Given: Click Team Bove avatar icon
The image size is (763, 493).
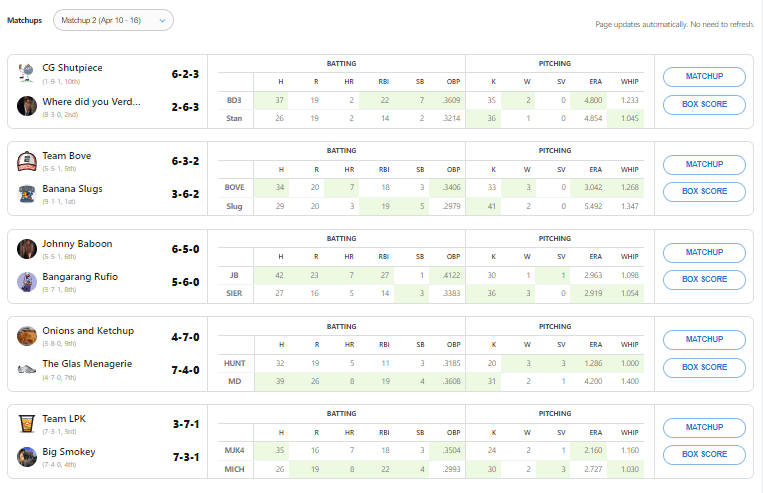Looking at the screenshot, I should (27, 161).
